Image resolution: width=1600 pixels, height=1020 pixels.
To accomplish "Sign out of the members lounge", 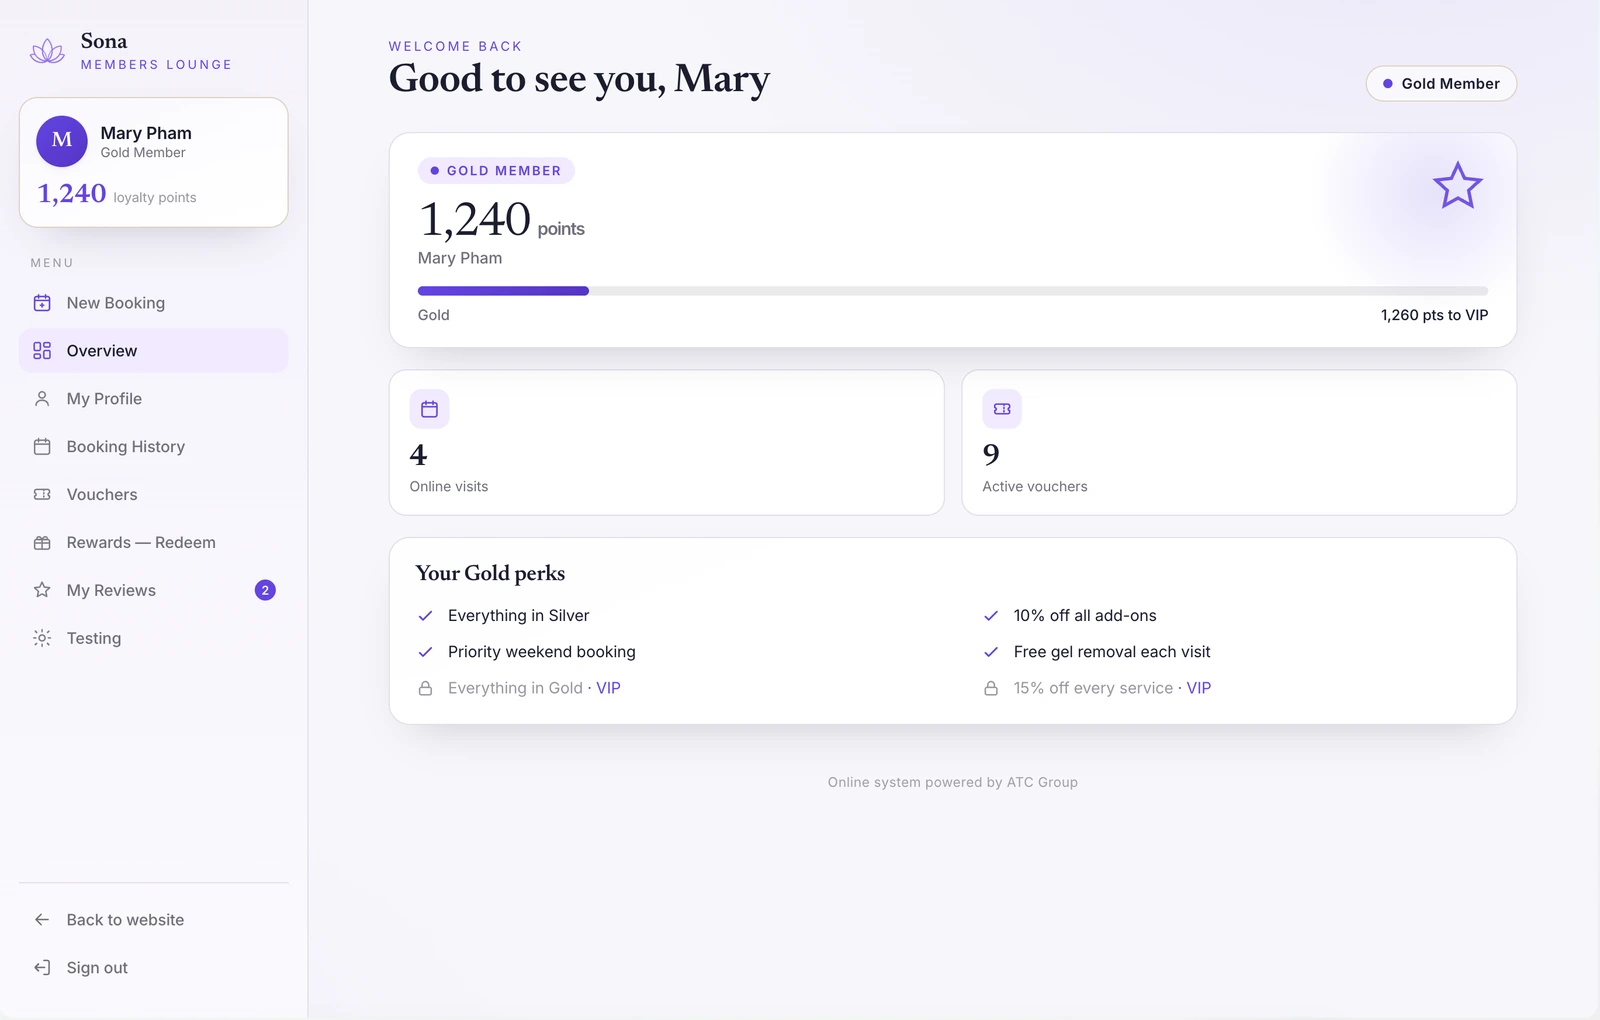I will click(153, 968).
